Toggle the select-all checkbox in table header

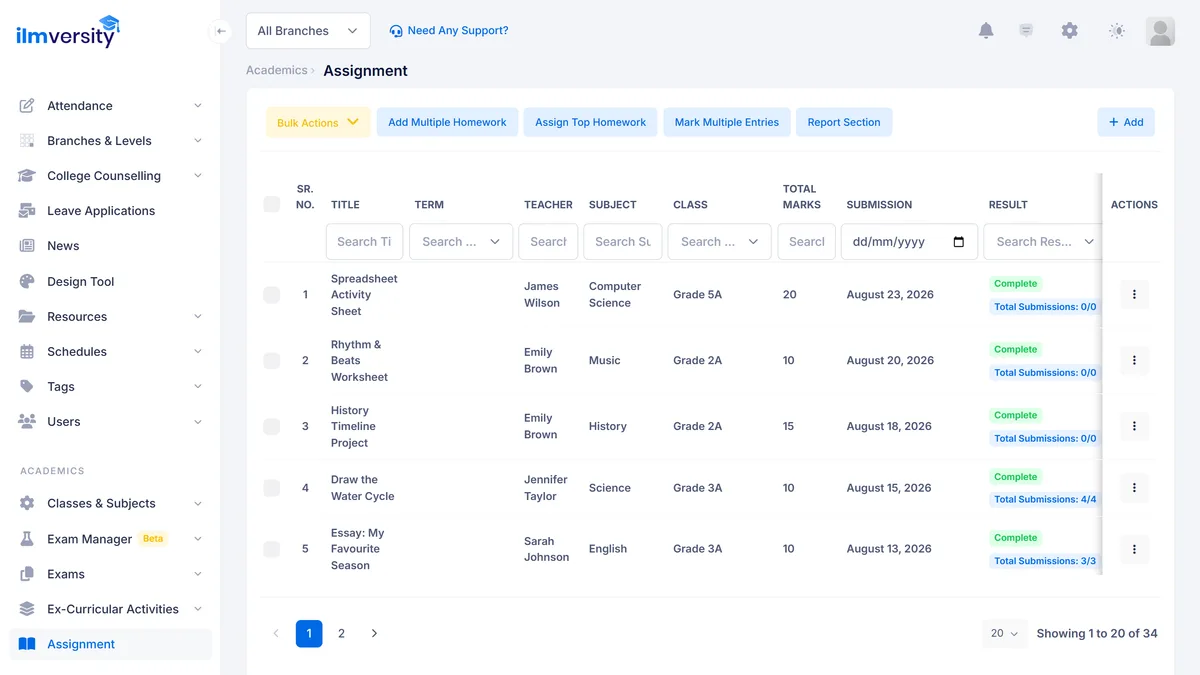272,204
